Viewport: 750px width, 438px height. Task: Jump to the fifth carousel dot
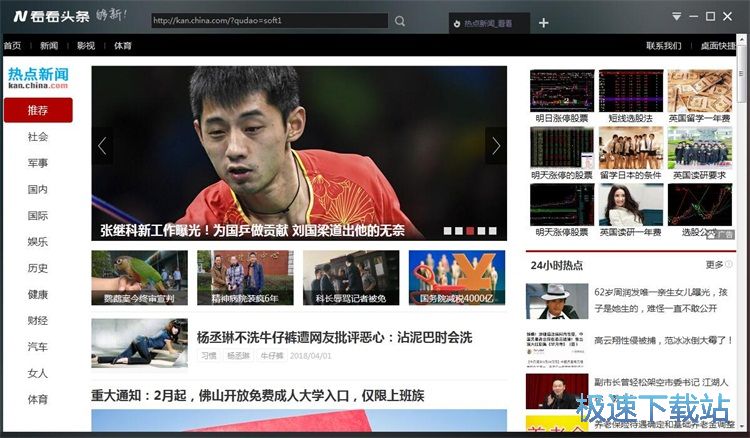(493, 231)
